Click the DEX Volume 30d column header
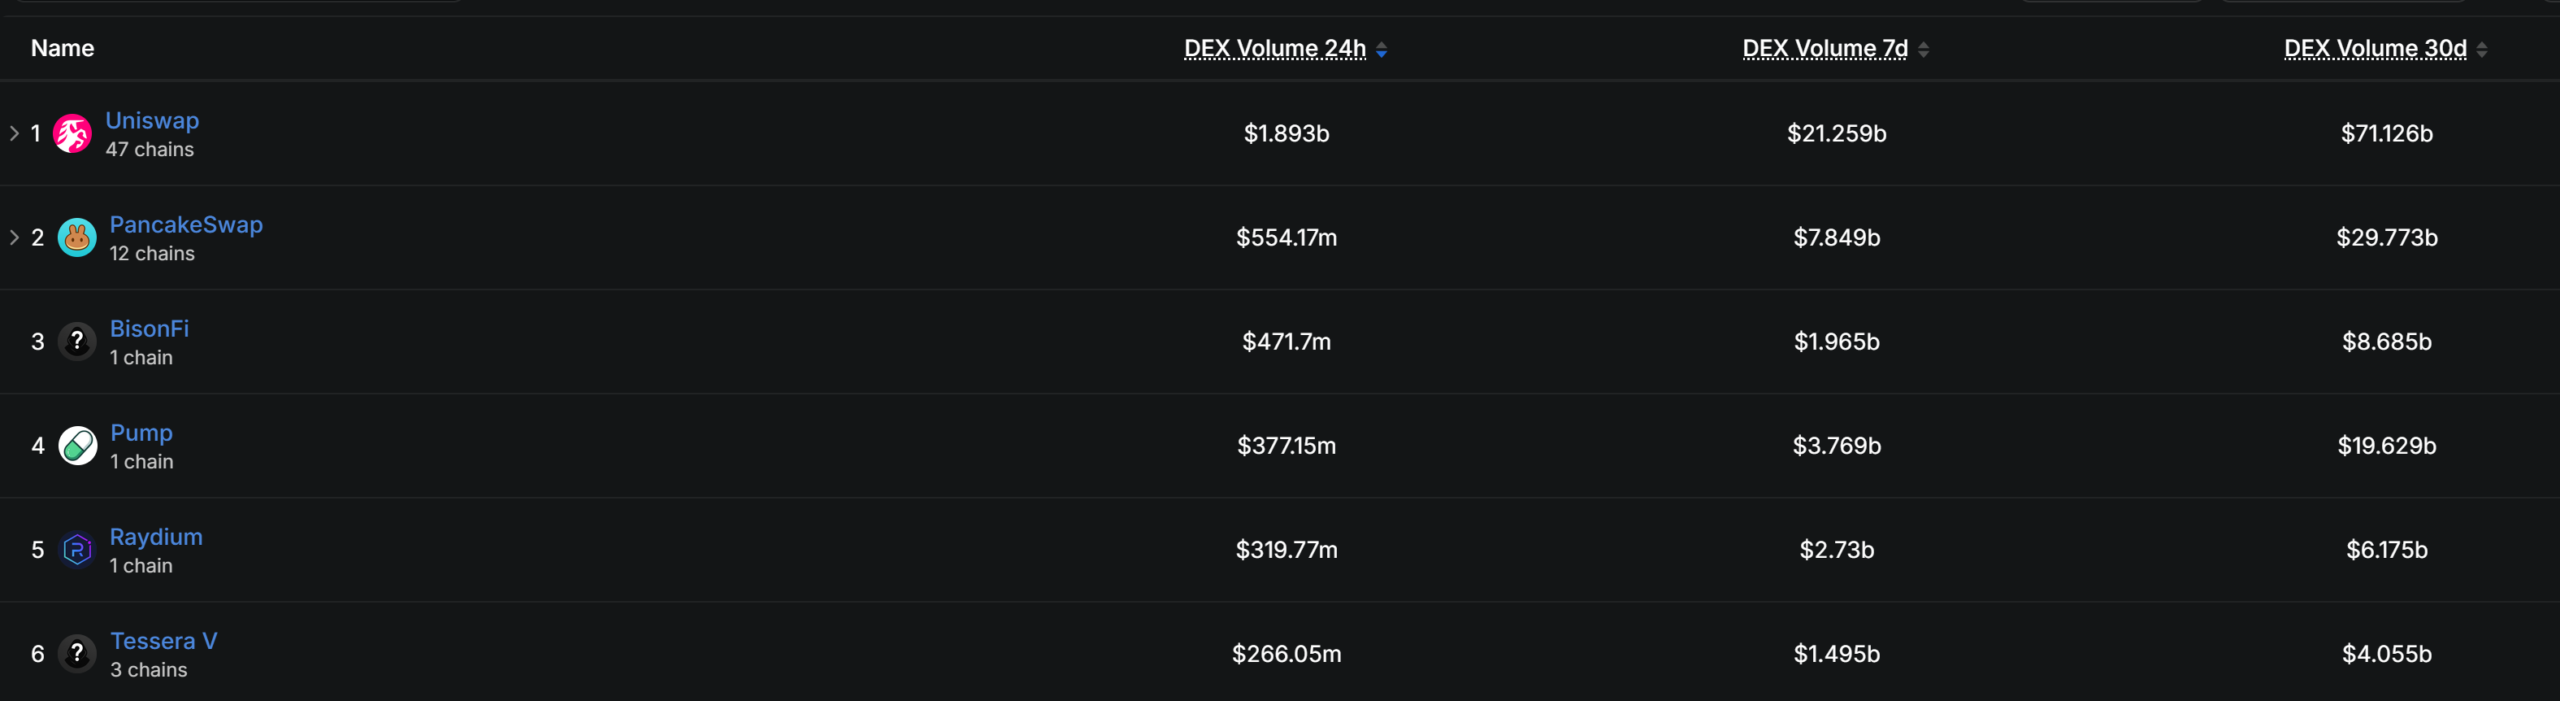This screenshot has width=2560, height=701. pyautogui.click(x=2375, y=48)
